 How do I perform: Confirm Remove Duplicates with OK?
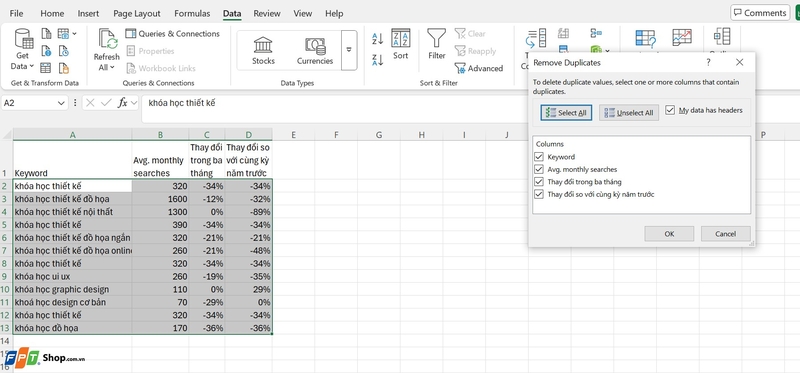669,234
